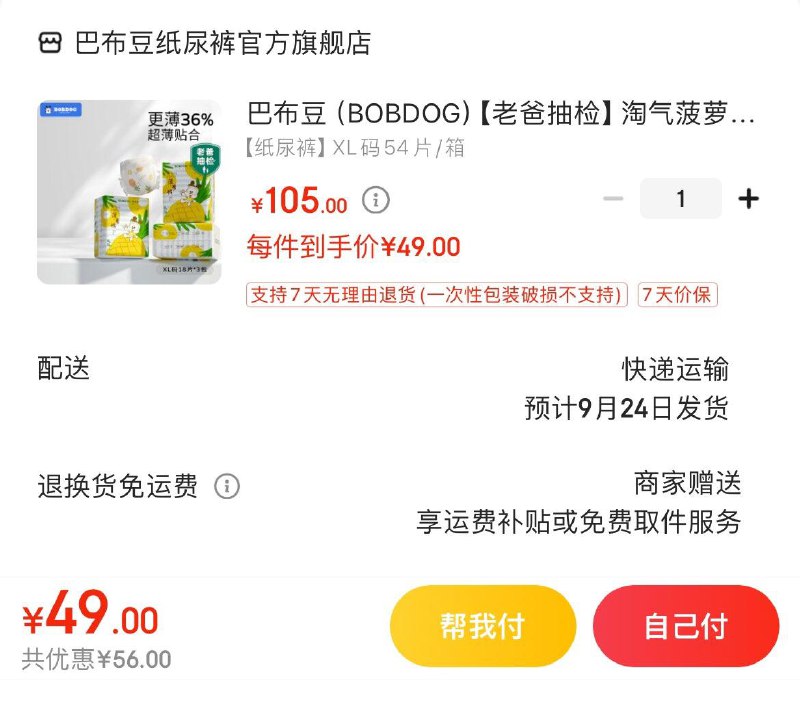Tap the 自己付 red button
The image size is (800, 702).
686,625
